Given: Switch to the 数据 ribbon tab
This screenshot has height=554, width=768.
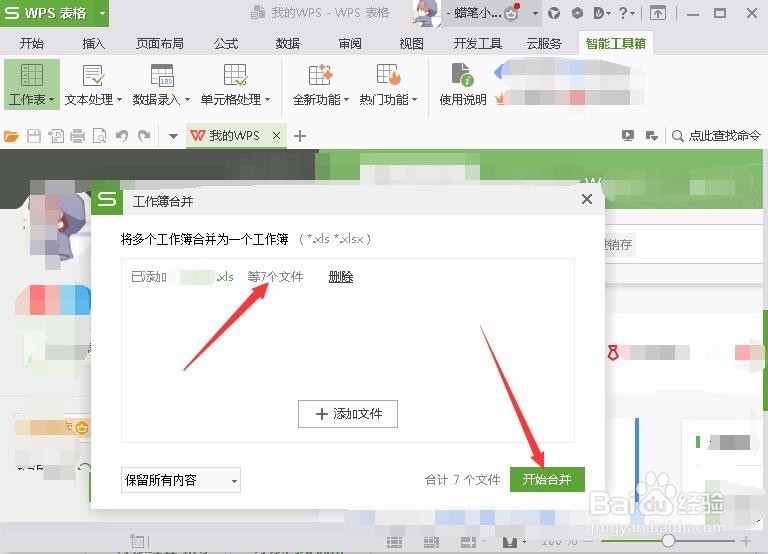Looking at the screenshot, I should [288, 44].
